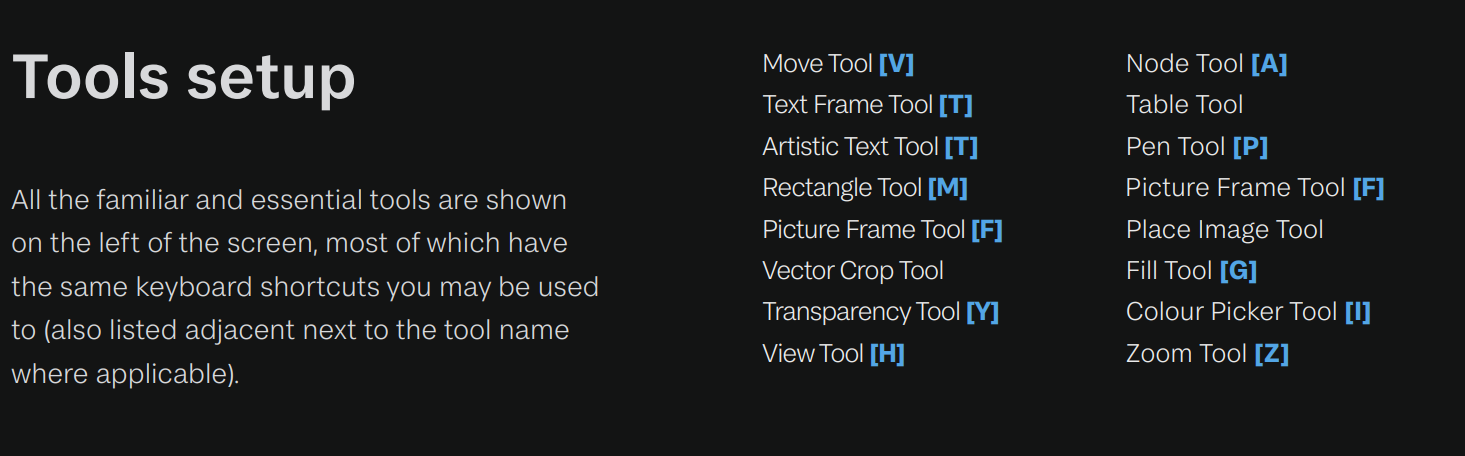Select the Colour Picker Tool [I] entry
This screenshot has height=456, width=1465.
[1248, 312]
